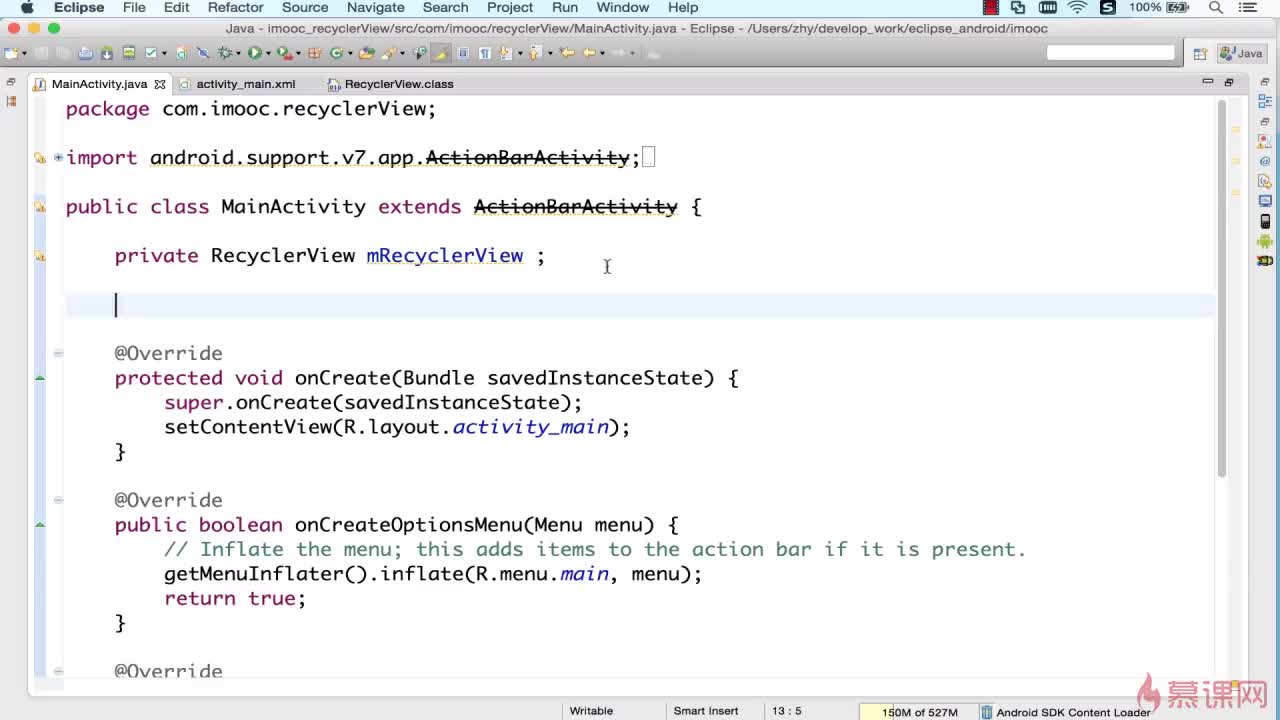Open the Run configurations dropdown arrow
Image resolution: width=1280 pixels, height=720 pixels.
click(x=266, y=54)
